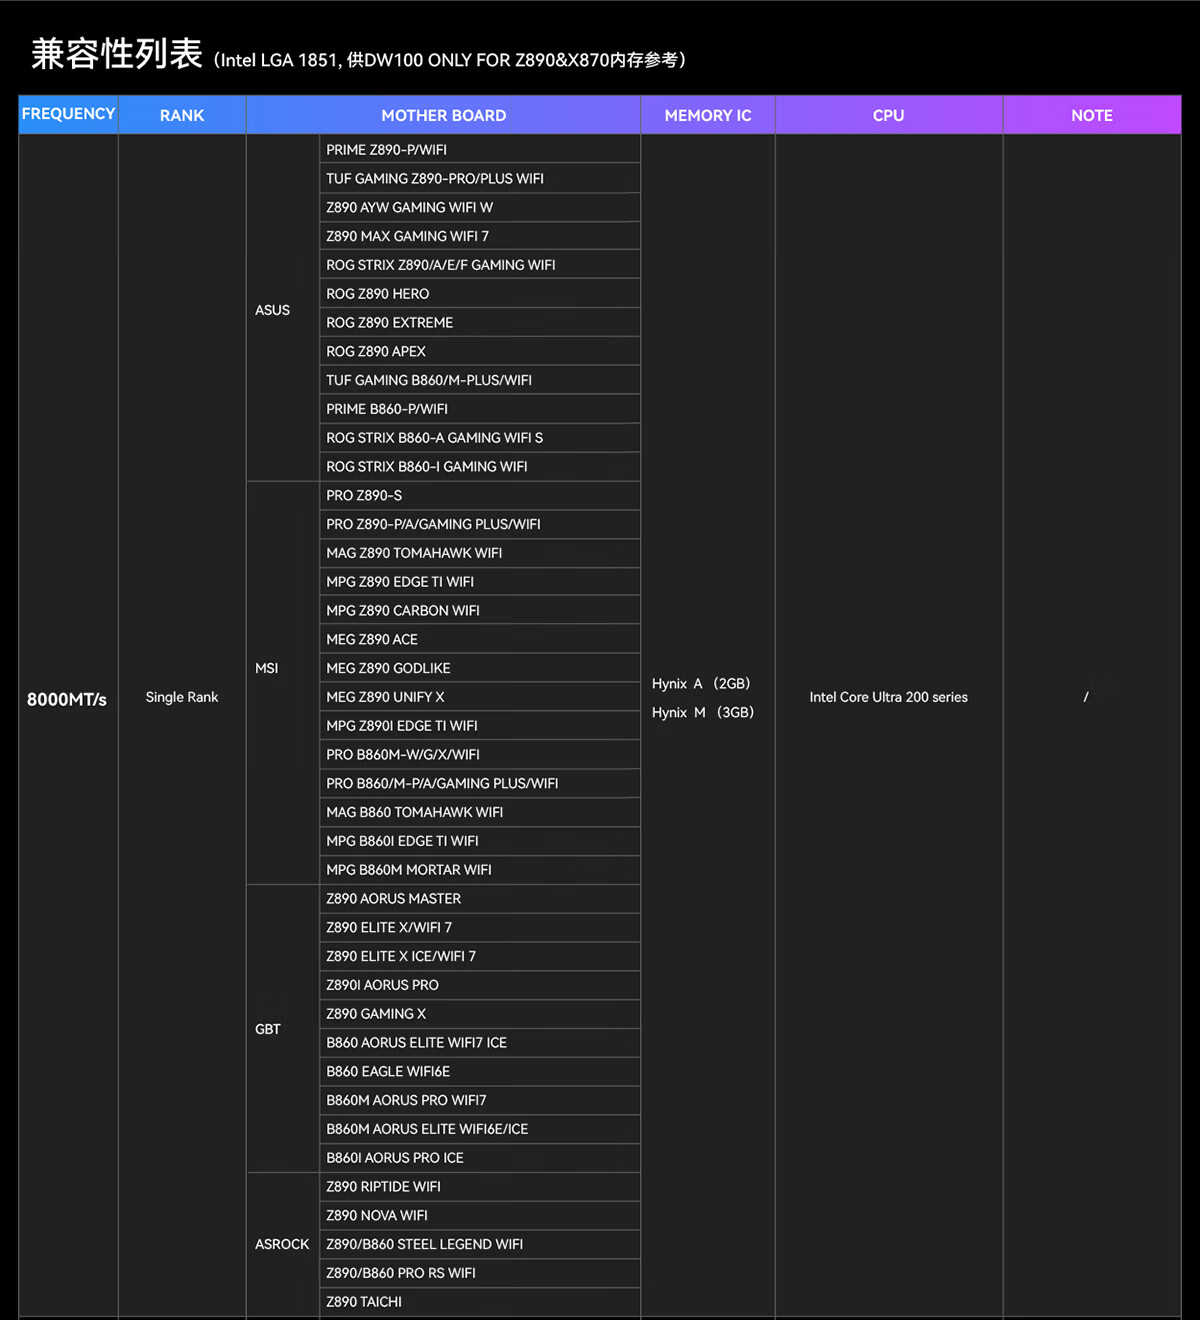This screenshot has height=1320, width=1200.
Task: Select the Z890 TAICHI row
Action: pyautogui.click(x=364, y=1302)
